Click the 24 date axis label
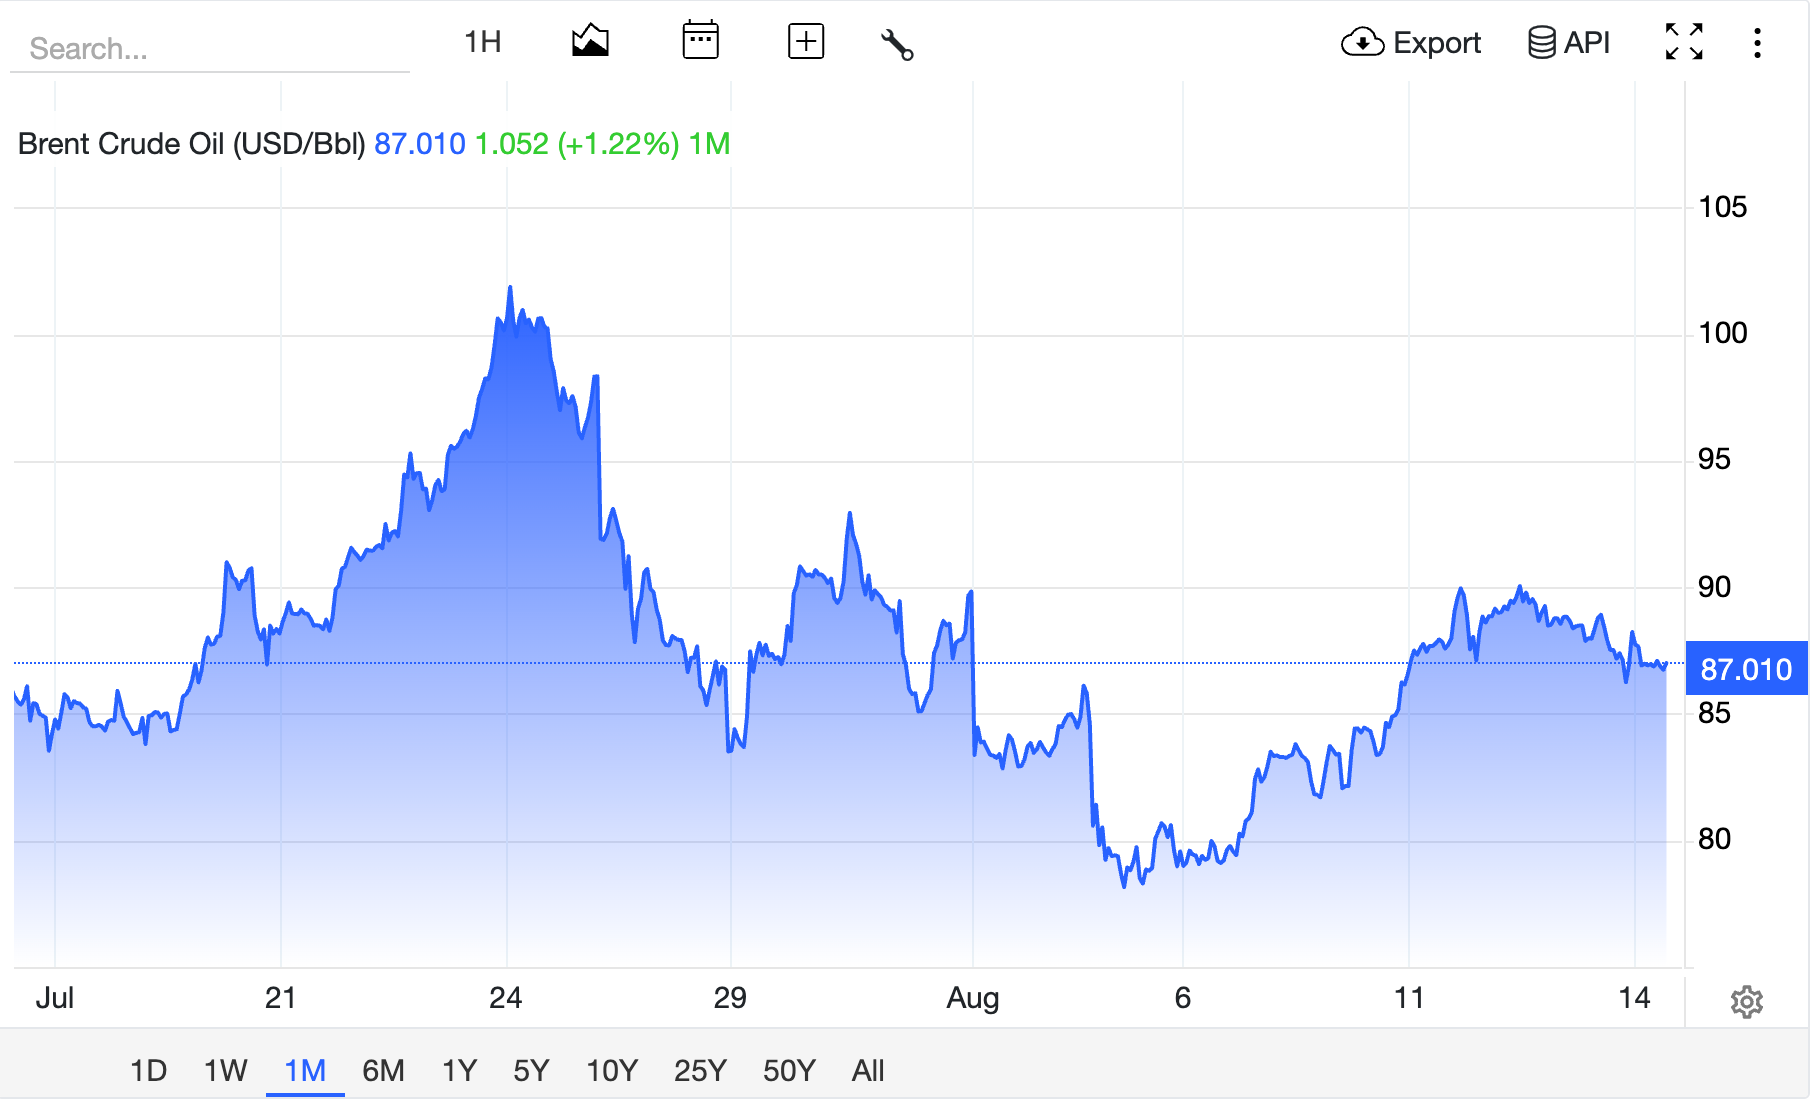The height and width of the screenshot is (1104, 1810). (506, 998)
